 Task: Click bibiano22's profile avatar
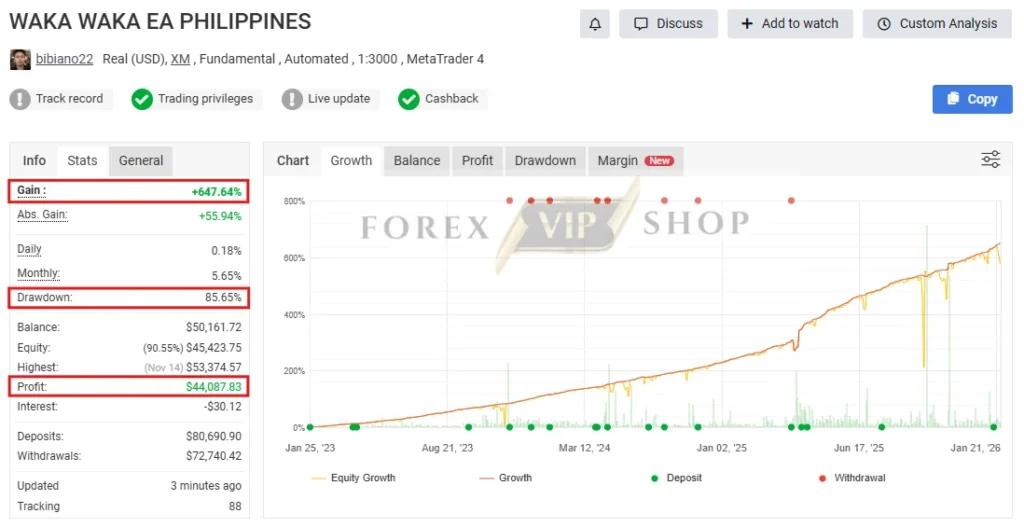20,59
